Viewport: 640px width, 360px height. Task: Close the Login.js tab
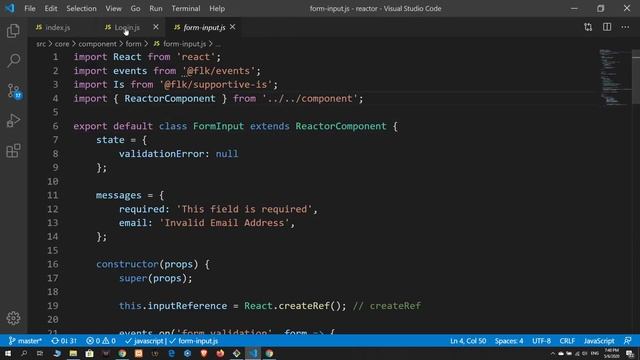(156, 27)
